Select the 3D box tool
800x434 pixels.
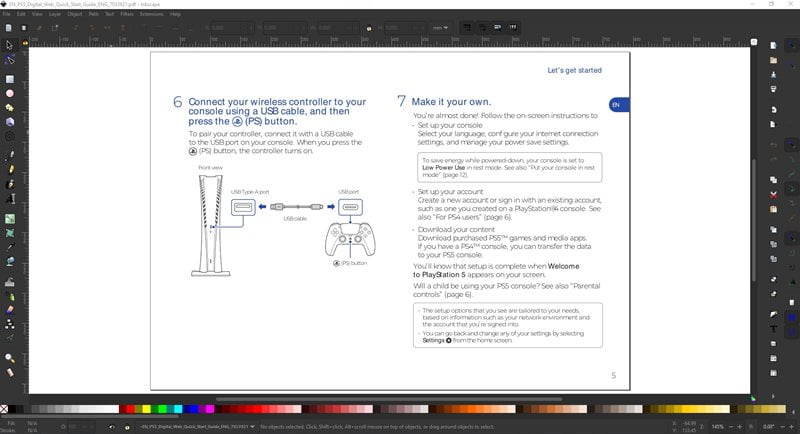9,122
